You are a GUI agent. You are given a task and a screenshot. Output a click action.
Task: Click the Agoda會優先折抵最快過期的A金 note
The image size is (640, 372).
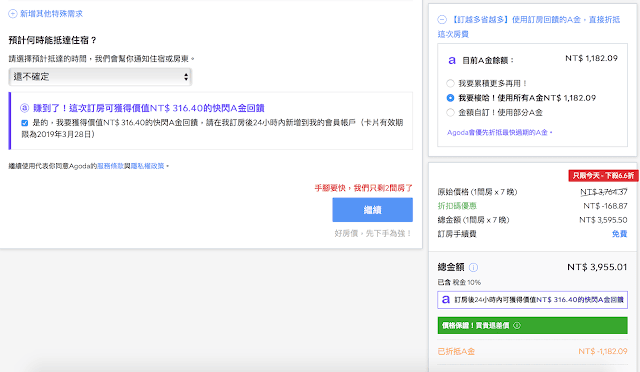(x=500, y=132)
